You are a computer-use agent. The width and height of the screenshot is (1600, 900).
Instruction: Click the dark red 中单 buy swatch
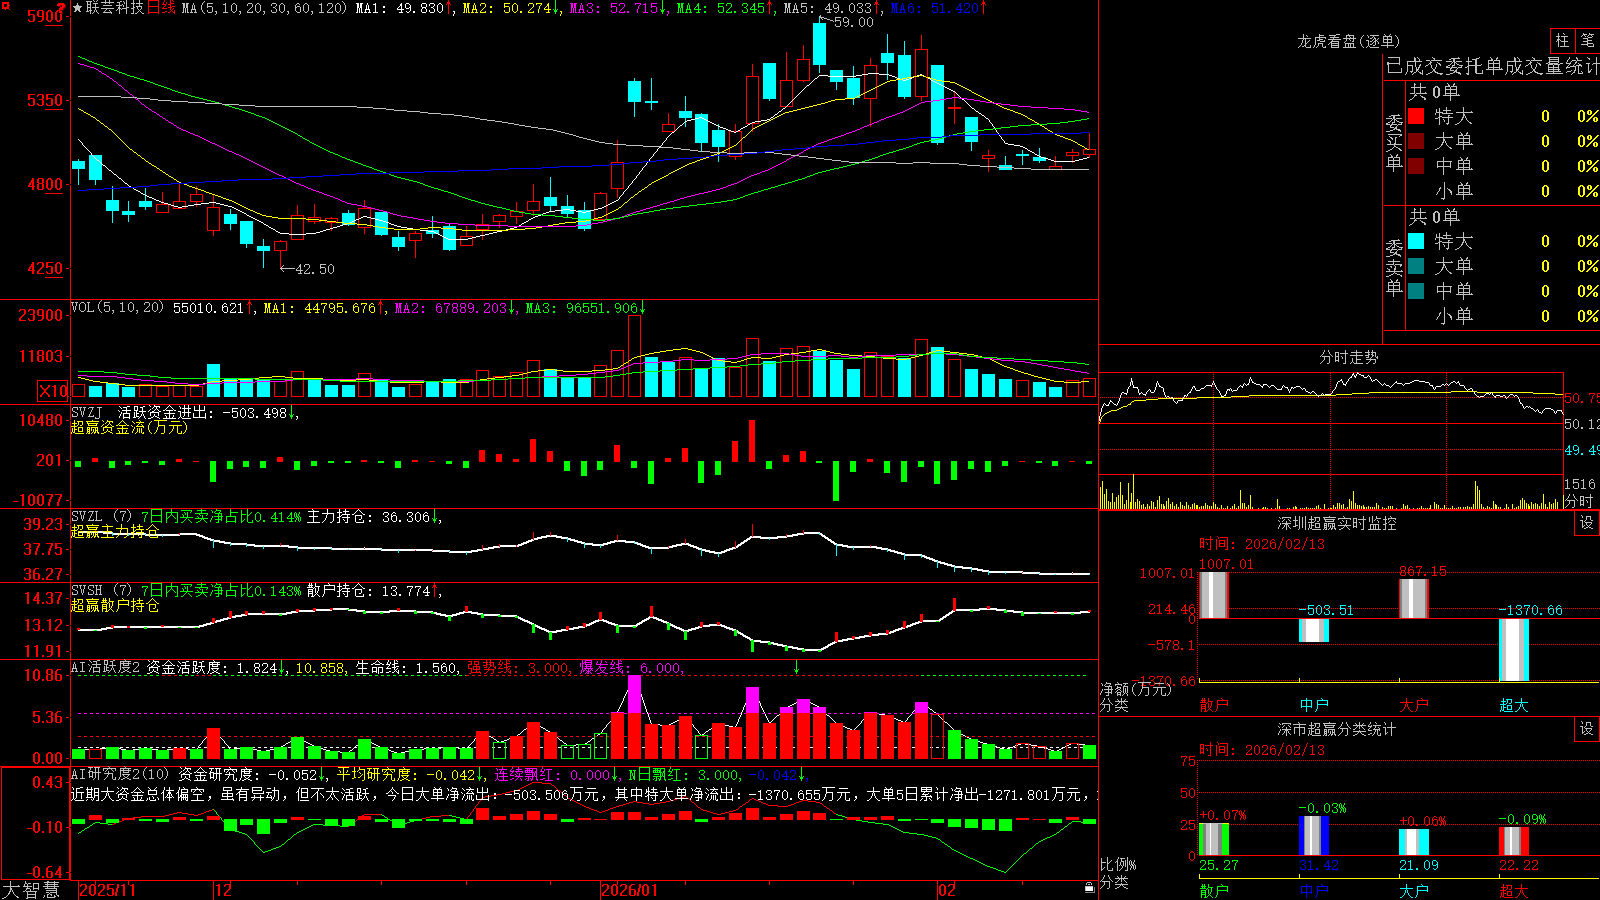[1416, 165]
